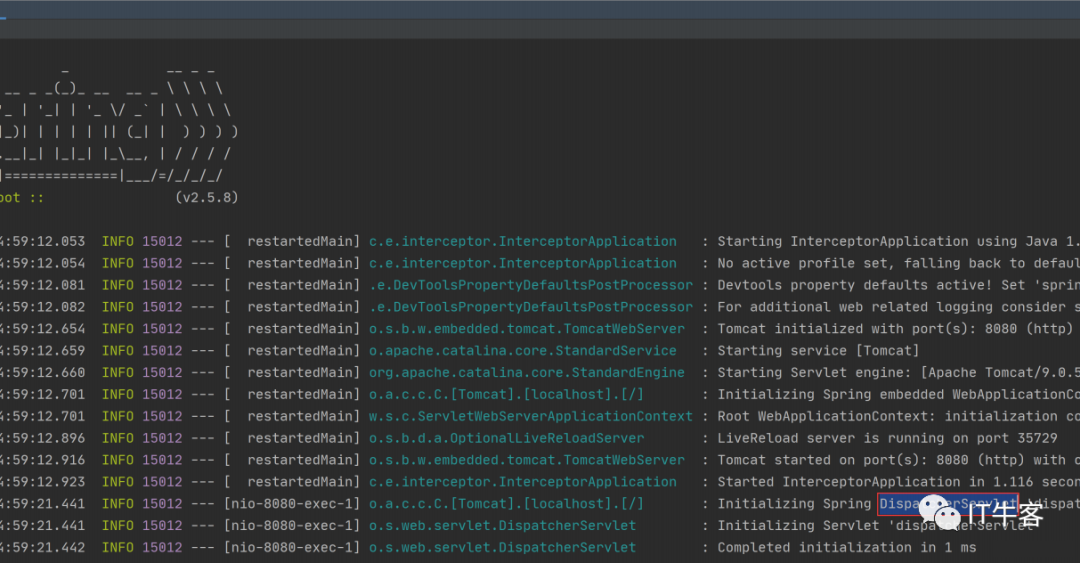Click the 'Starting service [Tomcat]' message
Screen dimensions: 1080x563
(818, 351)
